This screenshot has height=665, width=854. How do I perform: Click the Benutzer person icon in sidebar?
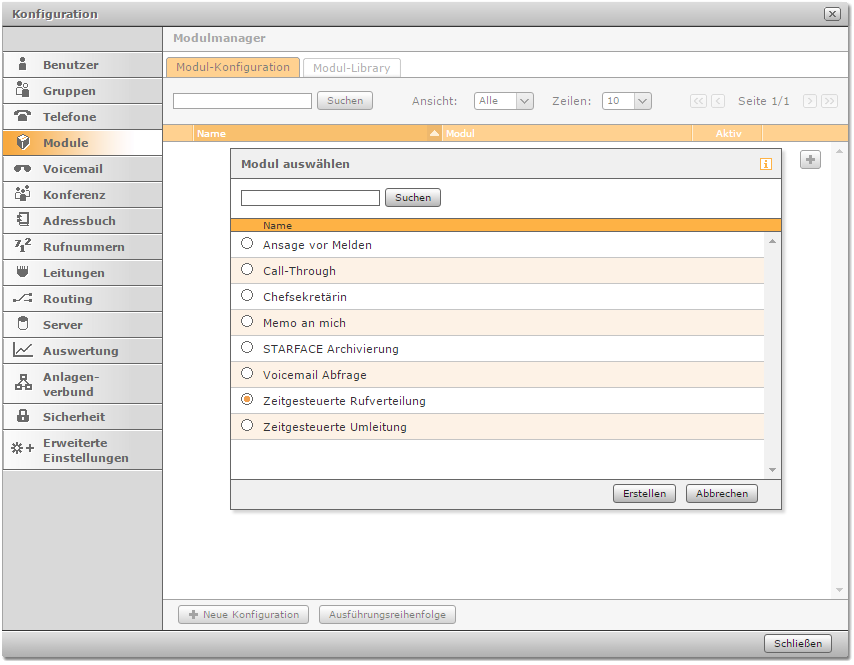click(22, 65)
